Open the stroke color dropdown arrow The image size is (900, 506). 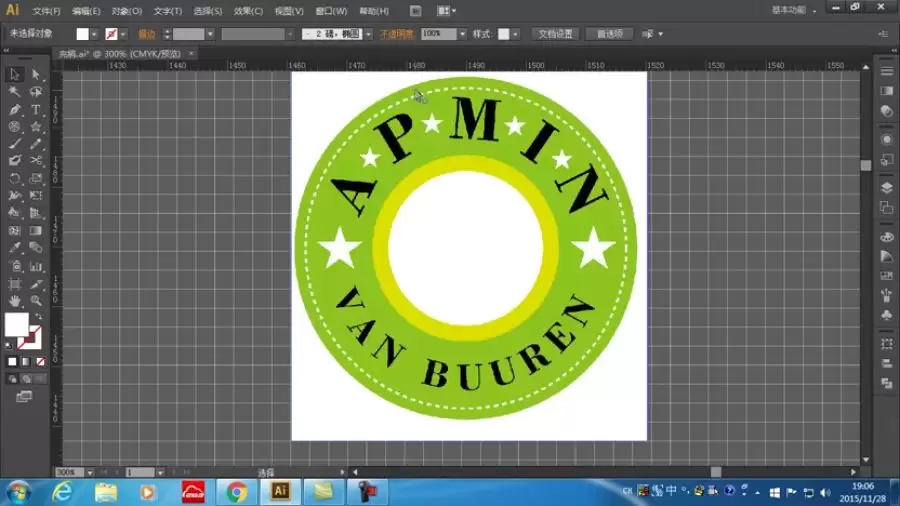point(123,34)
